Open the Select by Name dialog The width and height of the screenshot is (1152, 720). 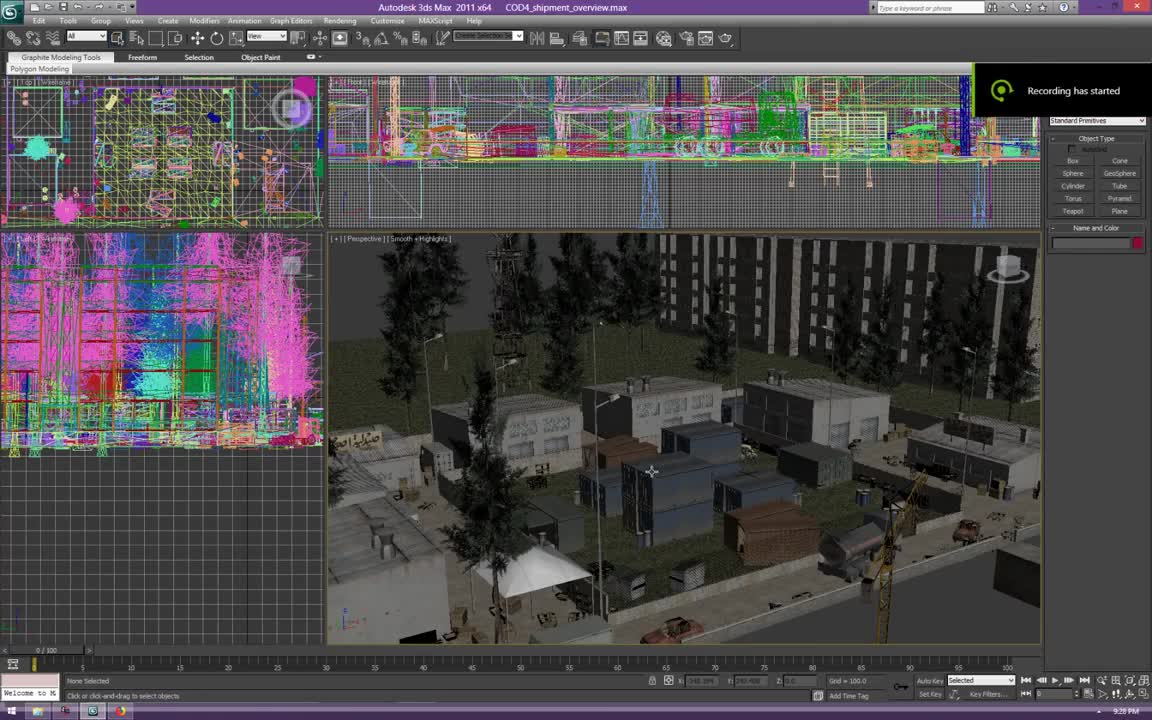[x=138, y=38]
